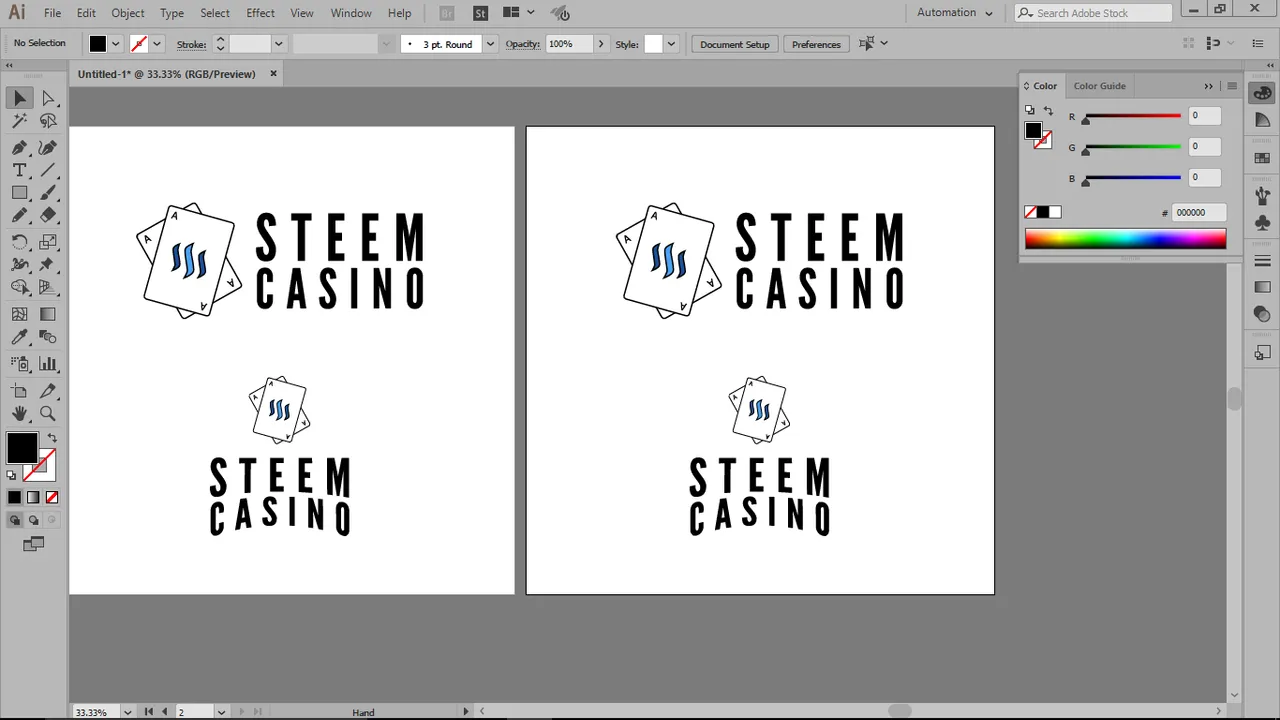Select the Rectangle tool
This screenshot has width=1280, height=720.
[x=20, y=193]
